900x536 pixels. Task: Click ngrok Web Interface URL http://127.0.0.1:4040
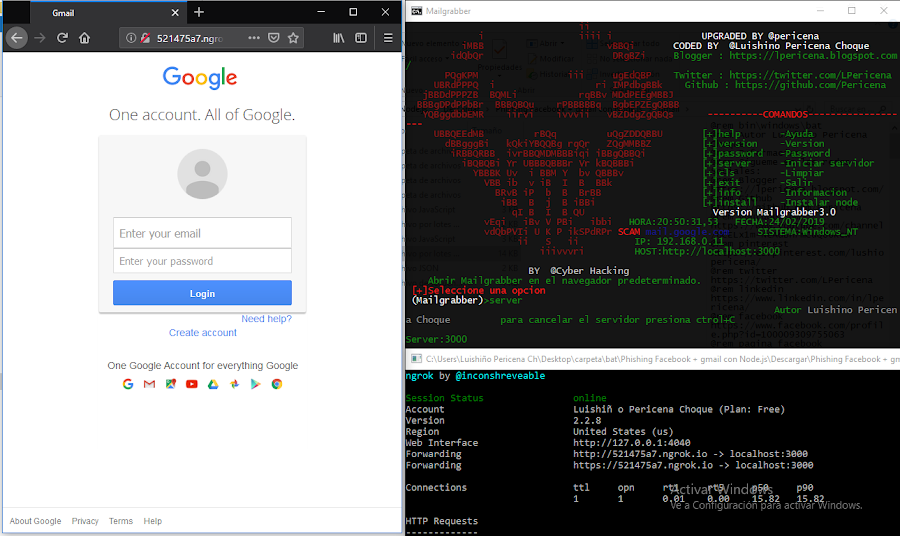point(631,443)
